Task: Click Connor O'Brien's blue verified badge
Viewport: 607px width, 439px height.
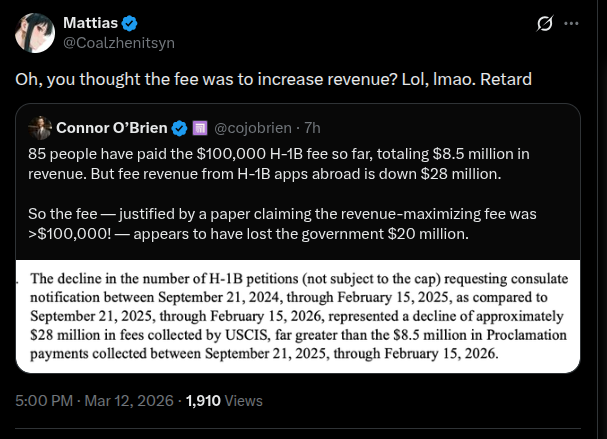Action: point(179,128)
